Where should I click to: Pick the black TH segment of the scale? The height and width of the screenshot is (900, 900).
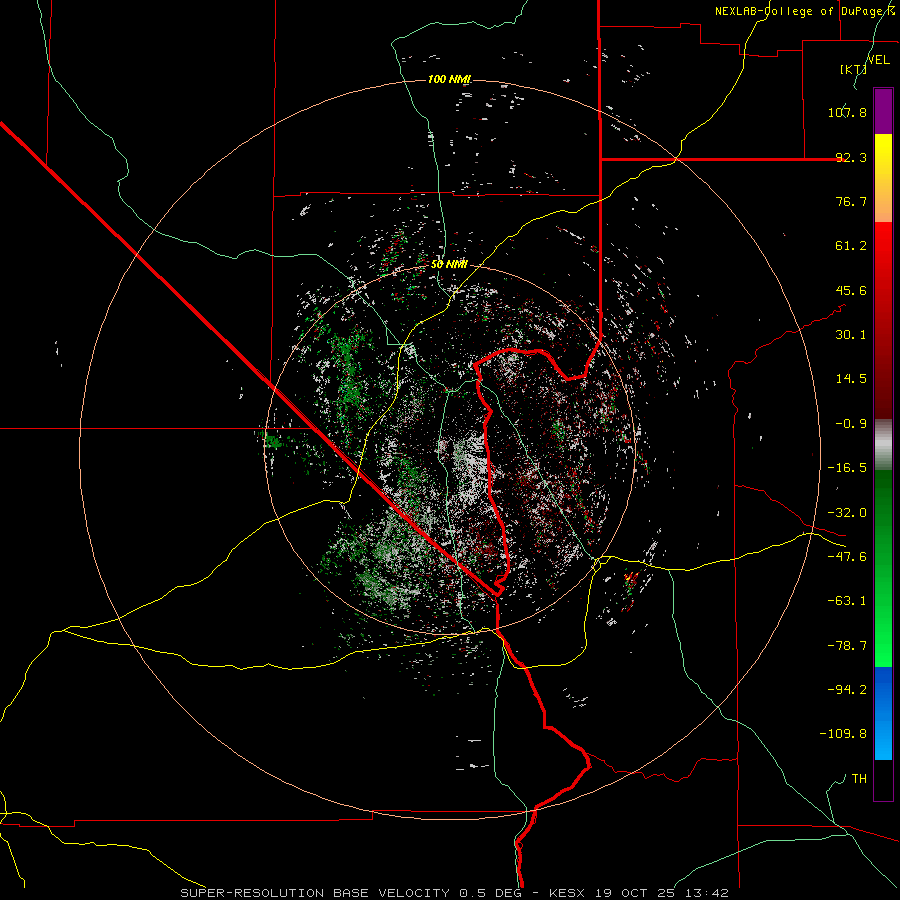(883, 779)
